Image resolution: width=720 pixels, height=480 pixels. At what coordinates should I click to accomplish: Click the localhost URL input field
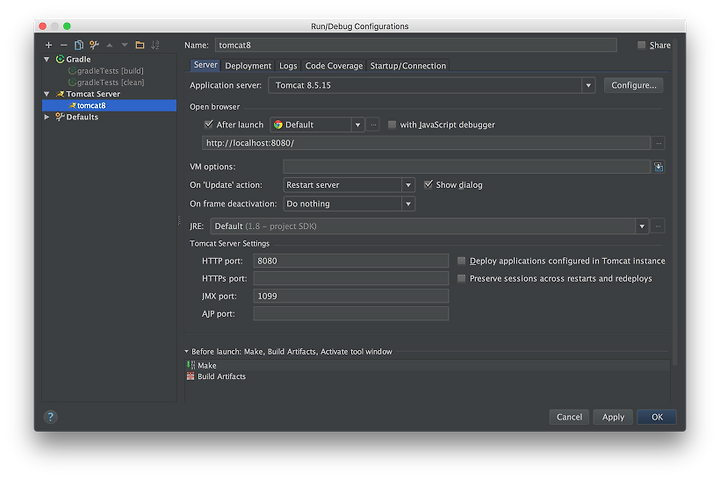pos(426,143)
